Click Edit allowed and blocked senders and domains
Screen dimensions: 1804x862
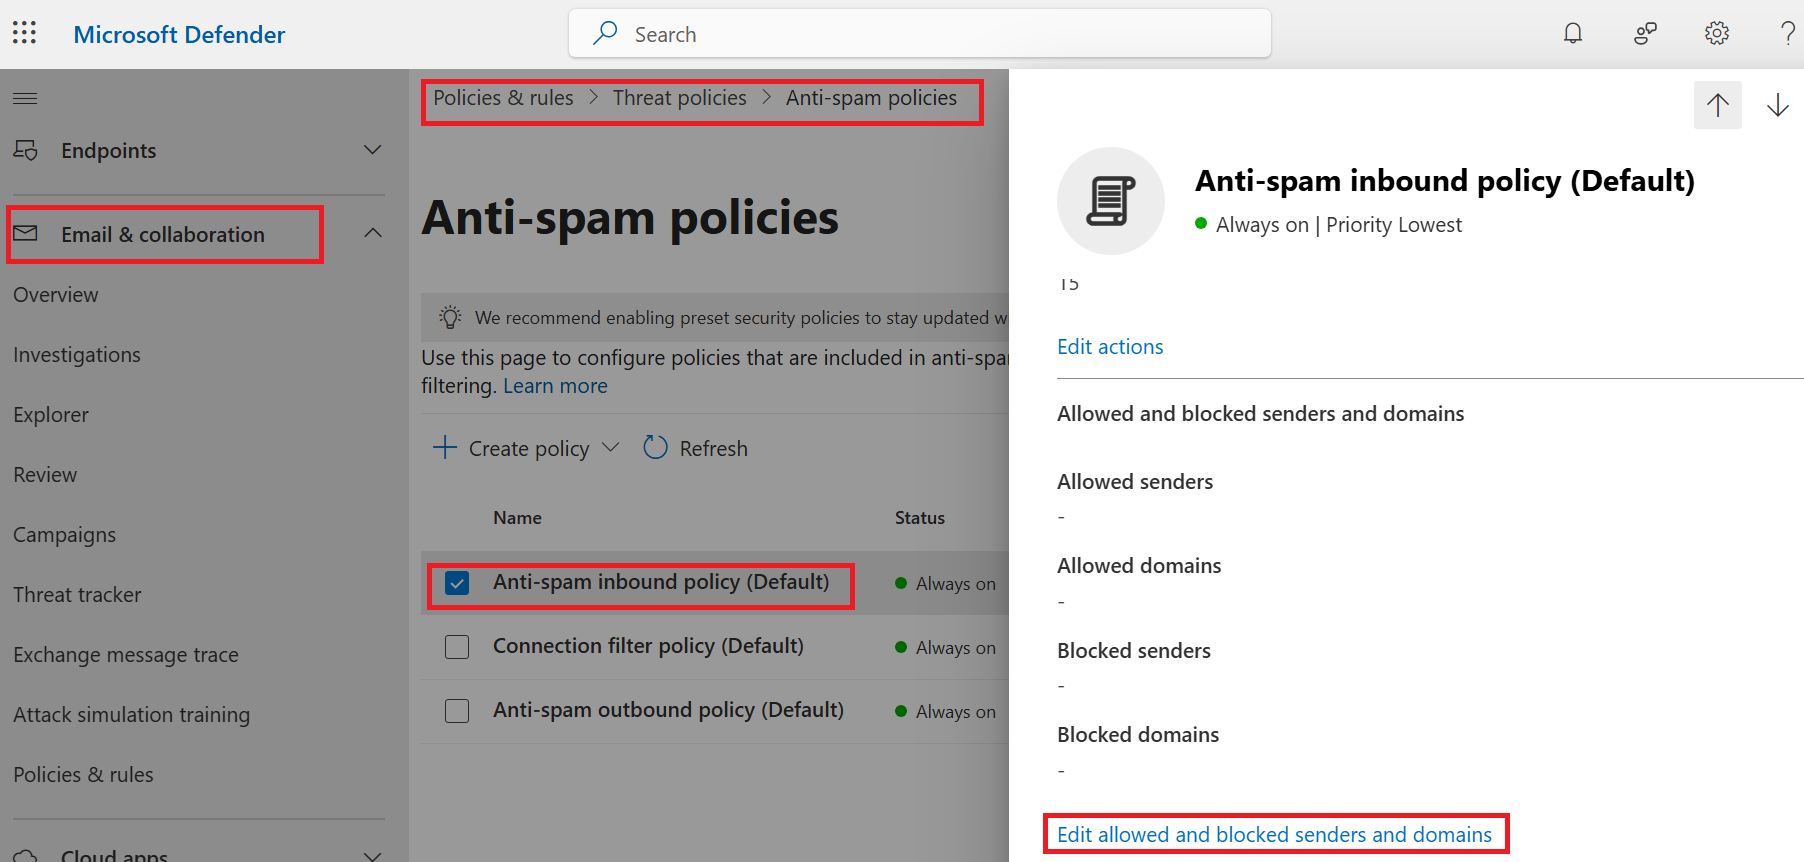[x=1274, y=834]
